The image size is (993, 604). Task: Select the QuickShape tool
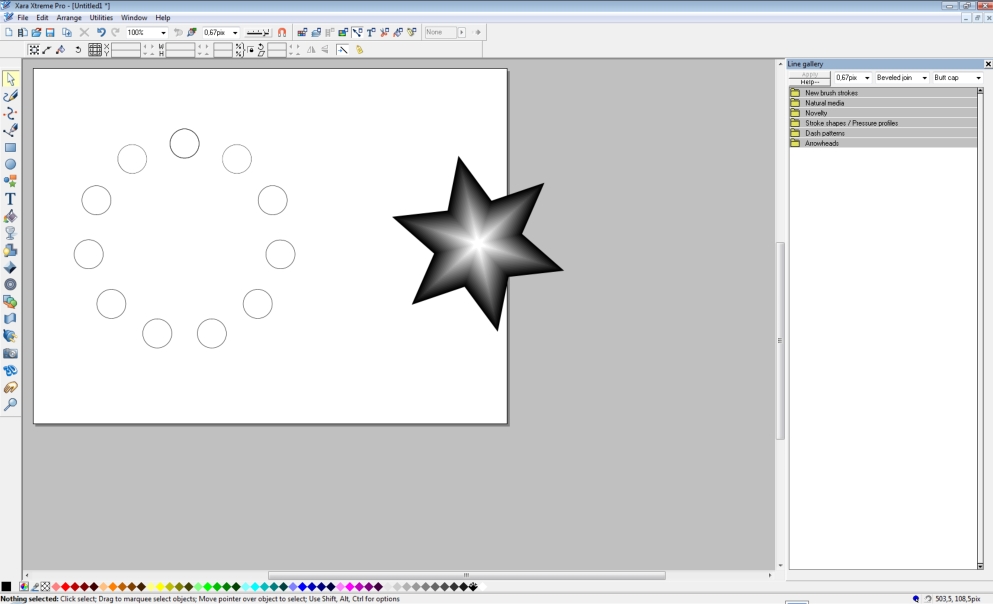[x=10, y=181]
